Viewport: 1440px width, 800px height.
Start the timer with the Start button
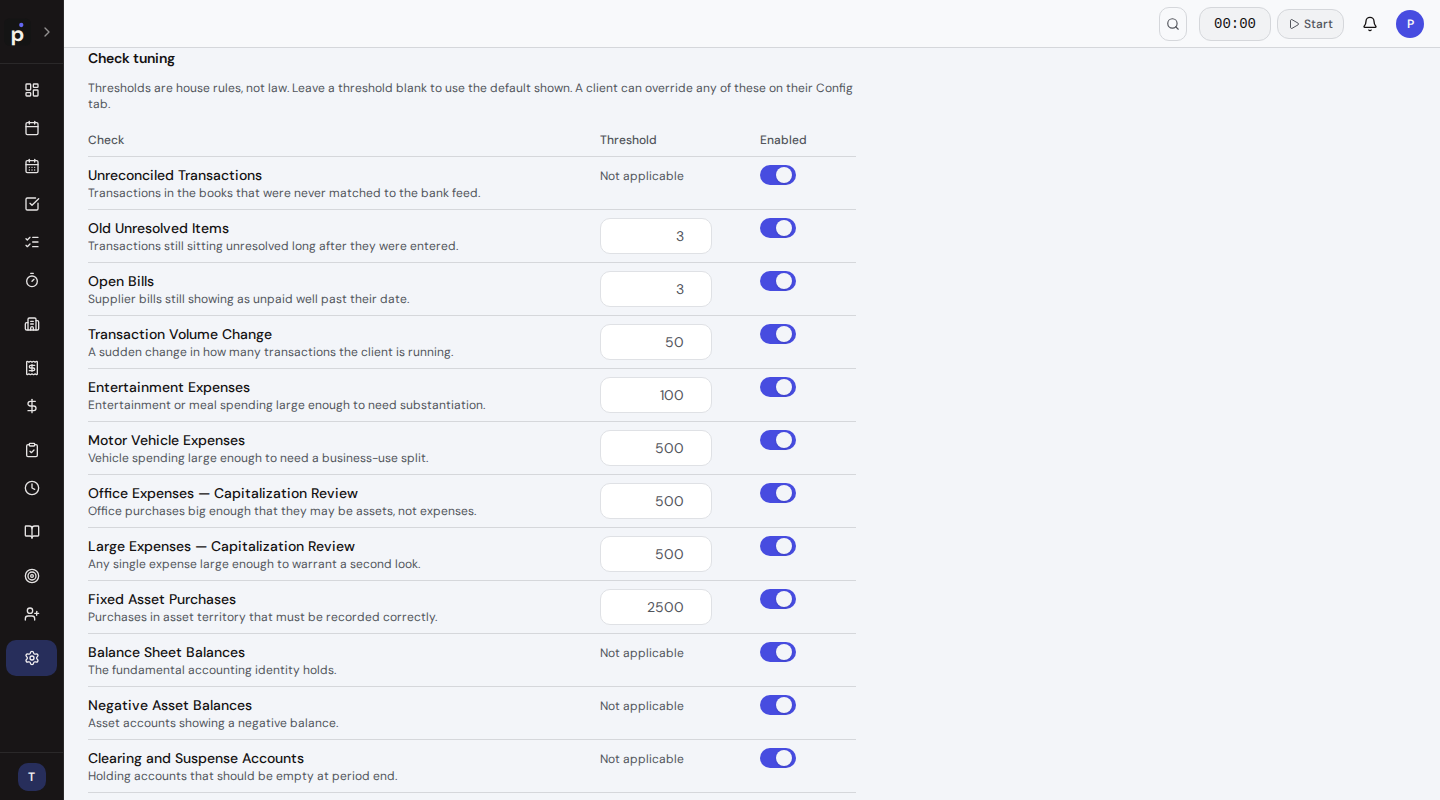[x=1310, y=24]
